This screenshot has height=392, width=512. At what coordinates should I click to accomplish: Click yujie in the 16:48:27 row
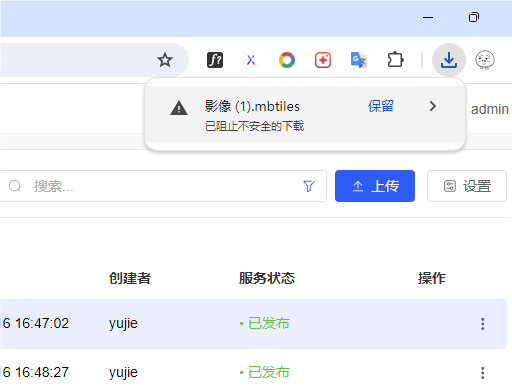(x=123, y=373)
